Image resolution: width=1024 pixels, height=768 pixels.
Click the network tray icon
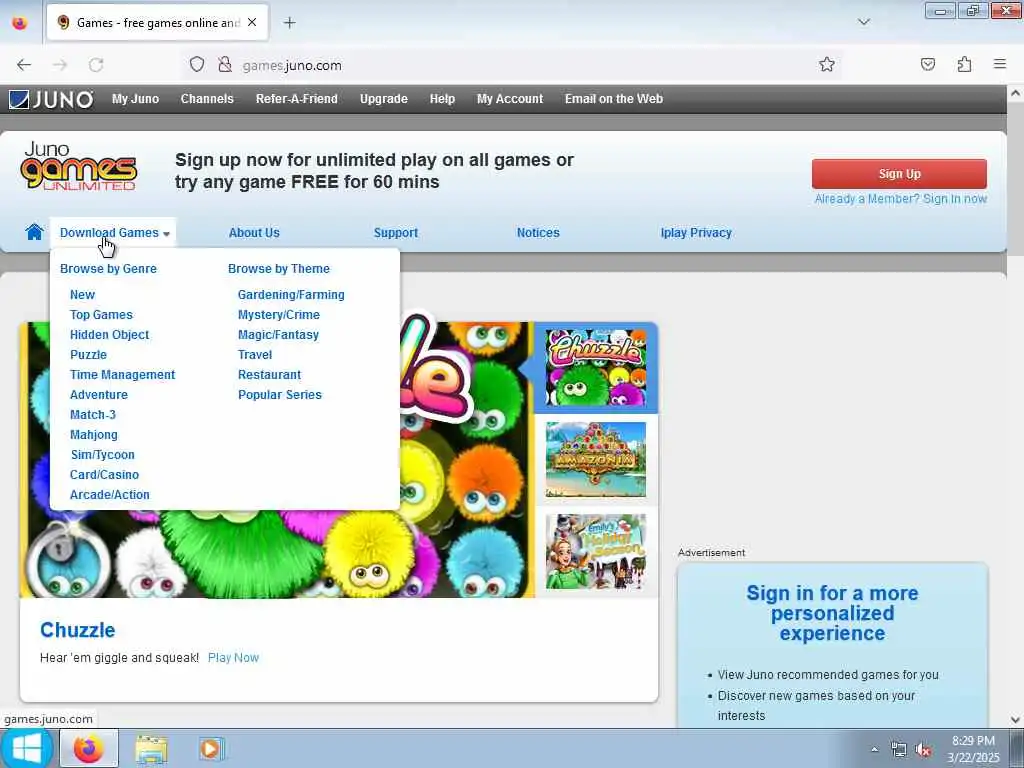(899, 750)
